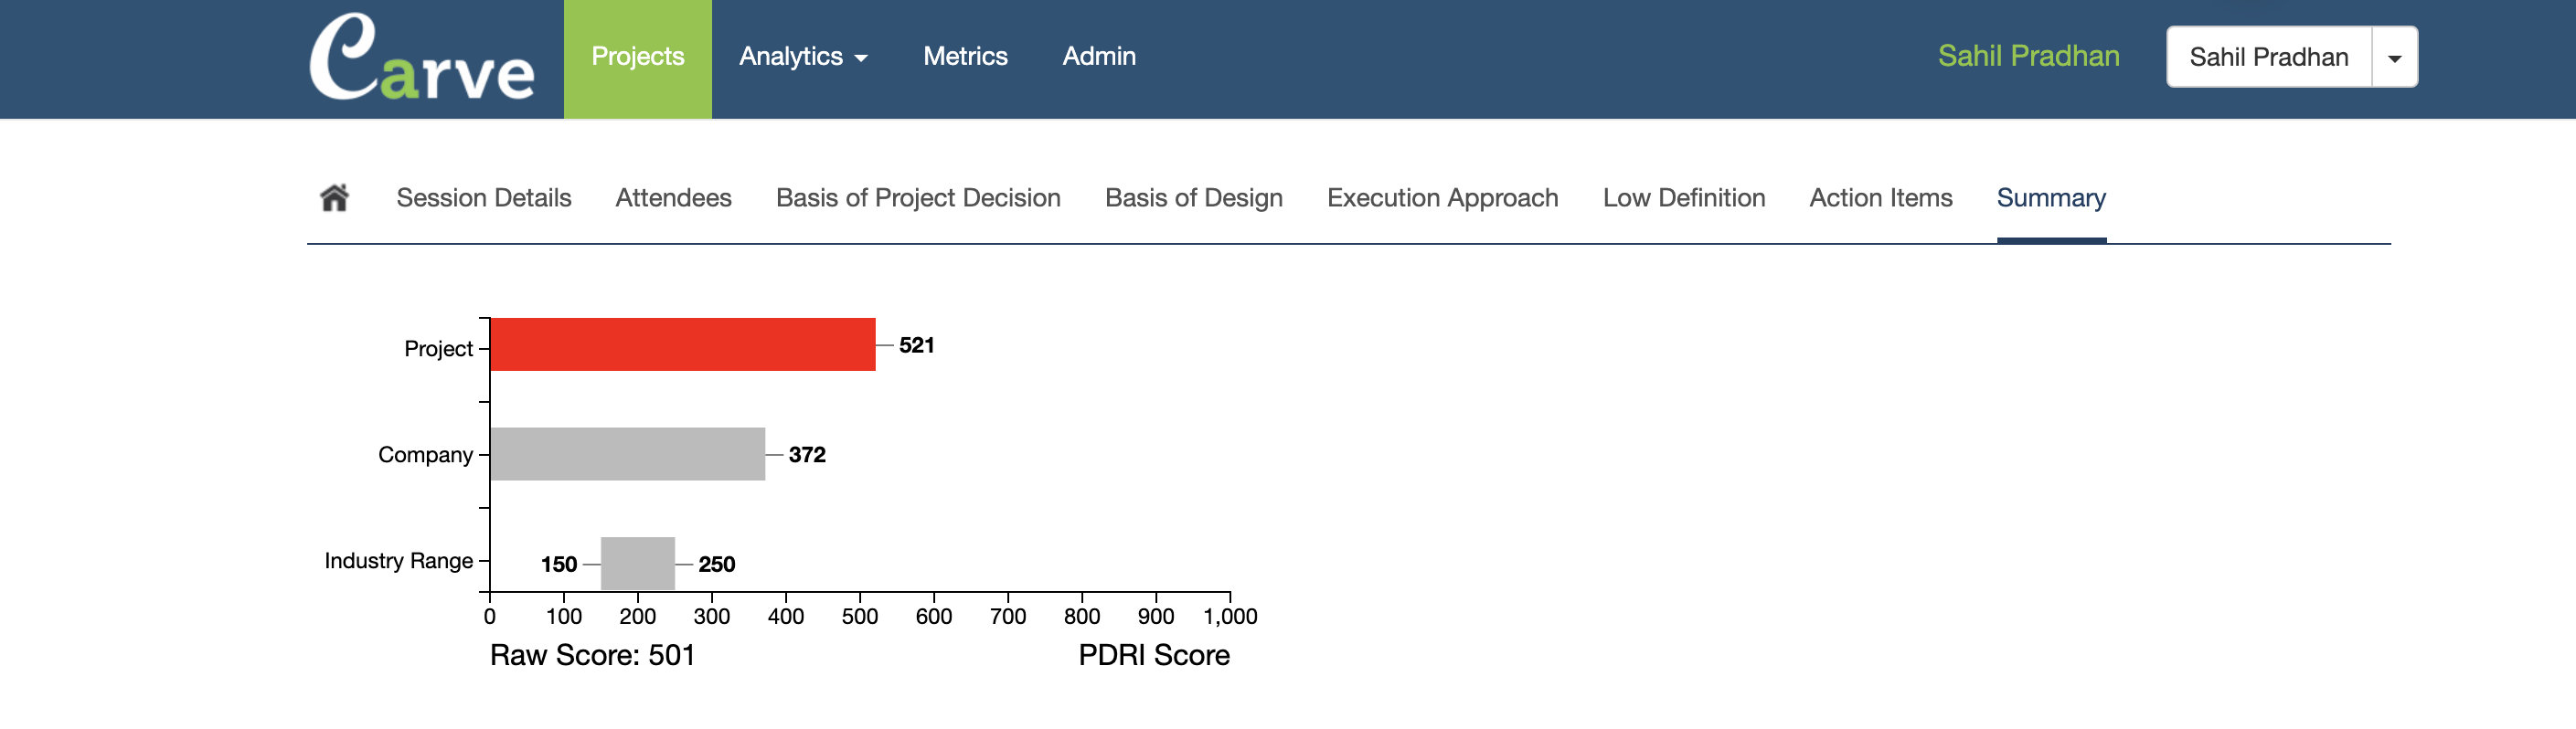Click the 500 axis tick label
The width and height of the screenshot is (2576, 729).
[860, 616]
